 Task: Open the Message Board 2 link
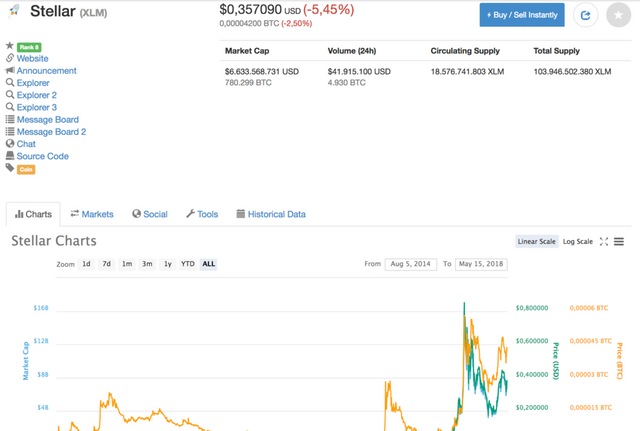[51, 132]
